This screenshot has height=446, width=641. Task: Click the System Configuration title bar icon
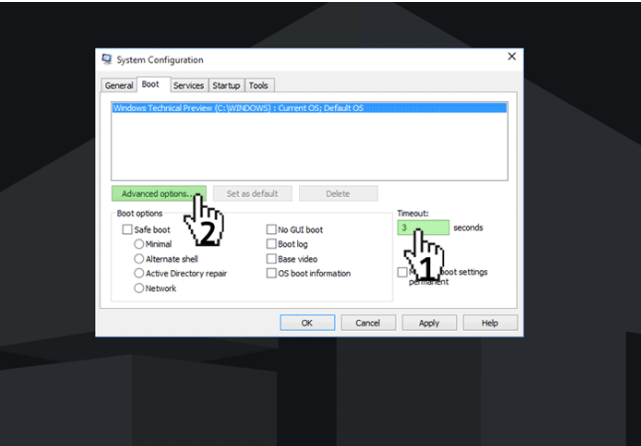(107, 60)
